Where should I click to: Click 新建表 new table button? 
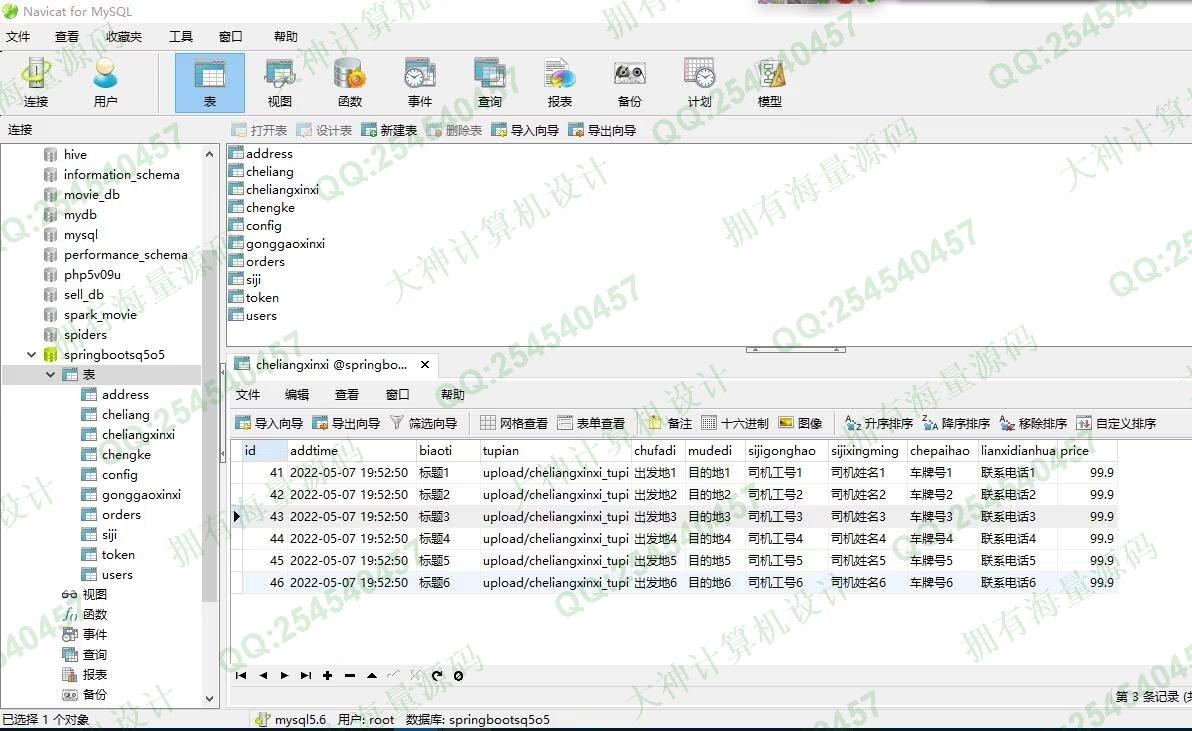tap(389, 131)
